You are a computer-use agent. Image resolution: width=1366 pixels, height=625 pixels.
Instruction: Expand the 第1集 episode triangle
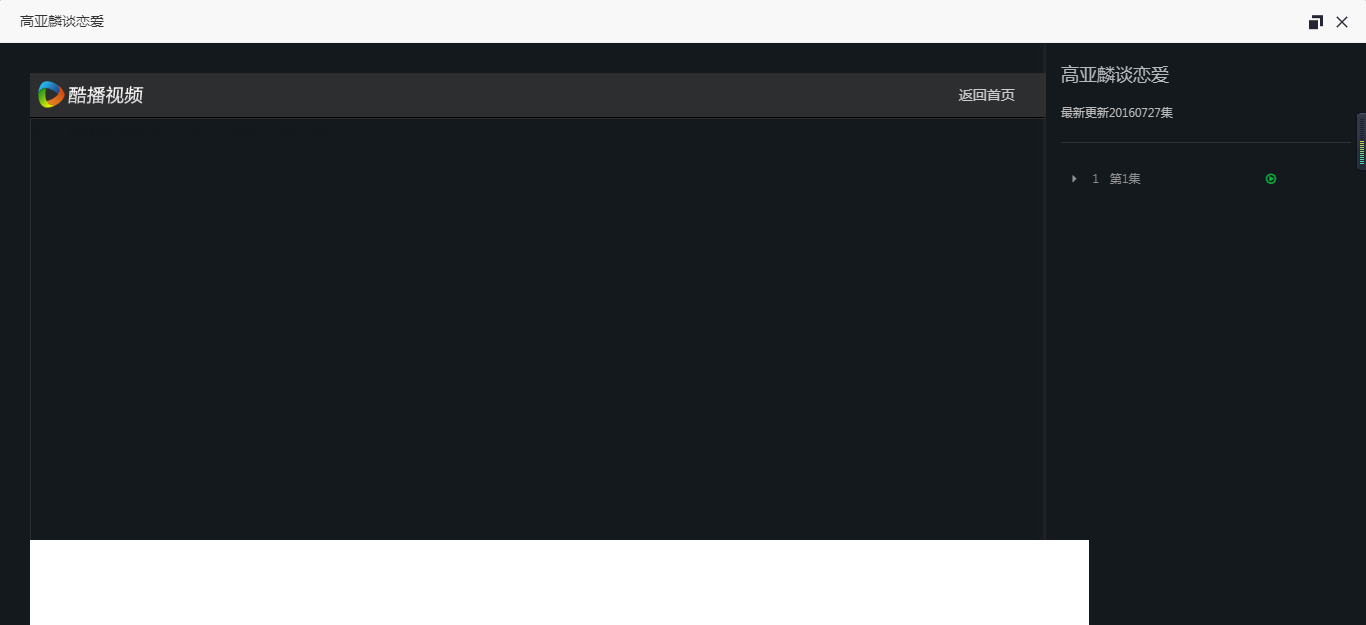[1074, 179]
